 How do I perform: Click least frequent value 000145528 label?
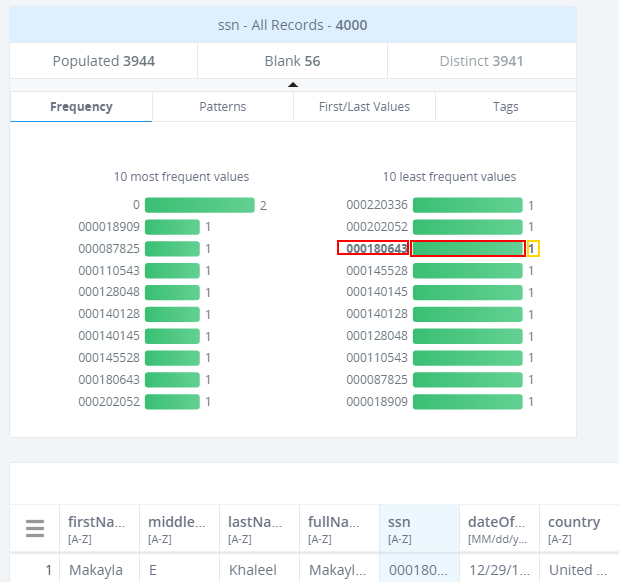pyautogui.click(x=377, y=271)
